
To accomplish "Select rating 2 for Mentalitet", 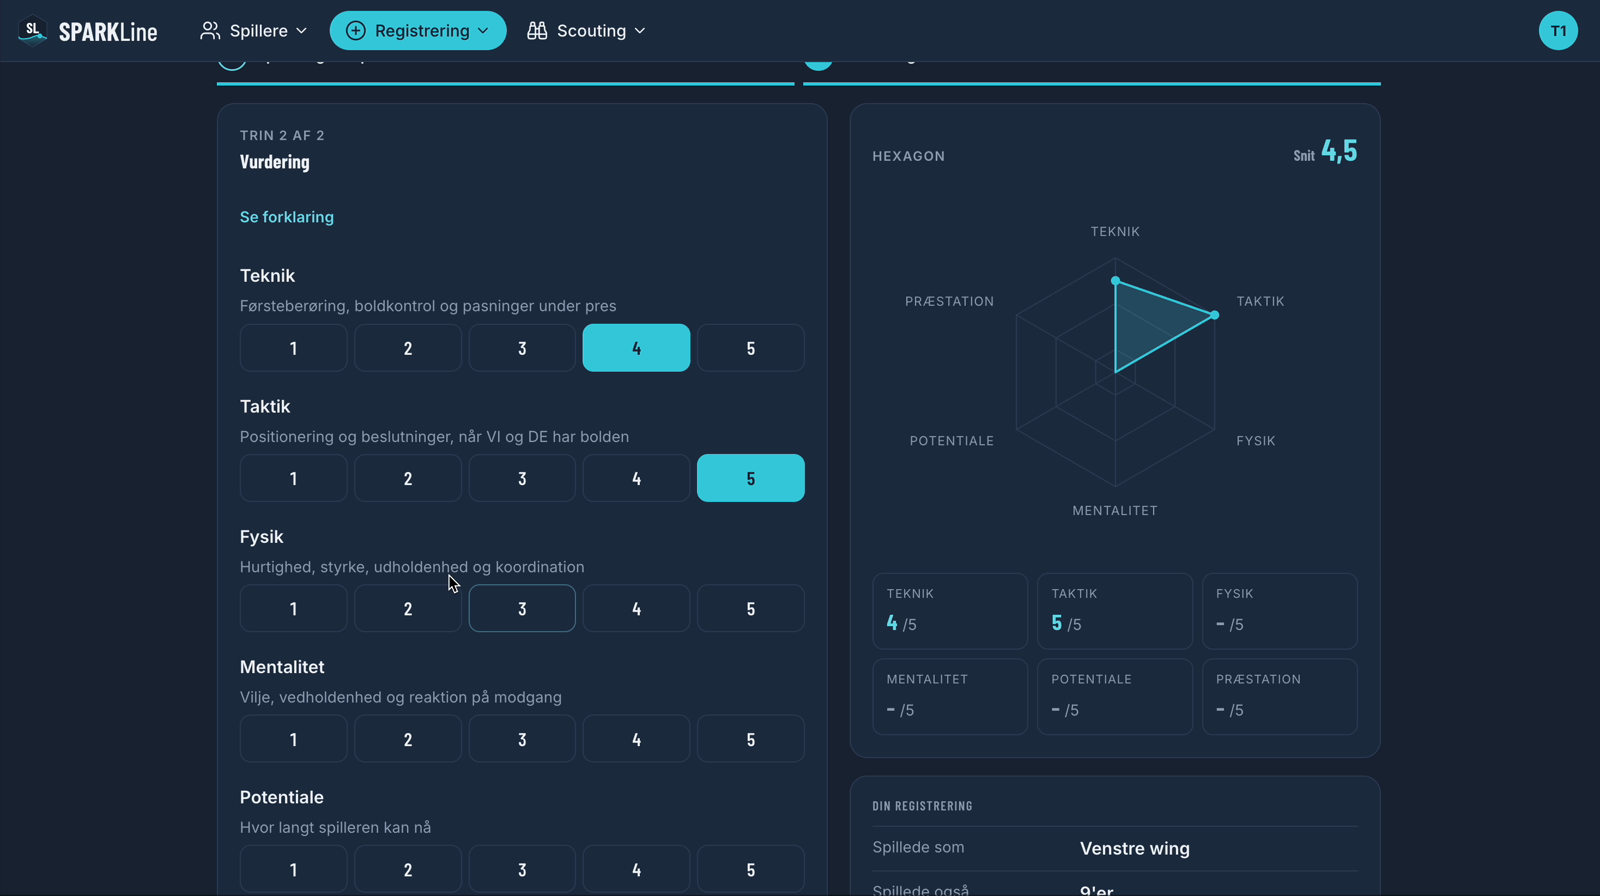I will [x=408, y=739].
